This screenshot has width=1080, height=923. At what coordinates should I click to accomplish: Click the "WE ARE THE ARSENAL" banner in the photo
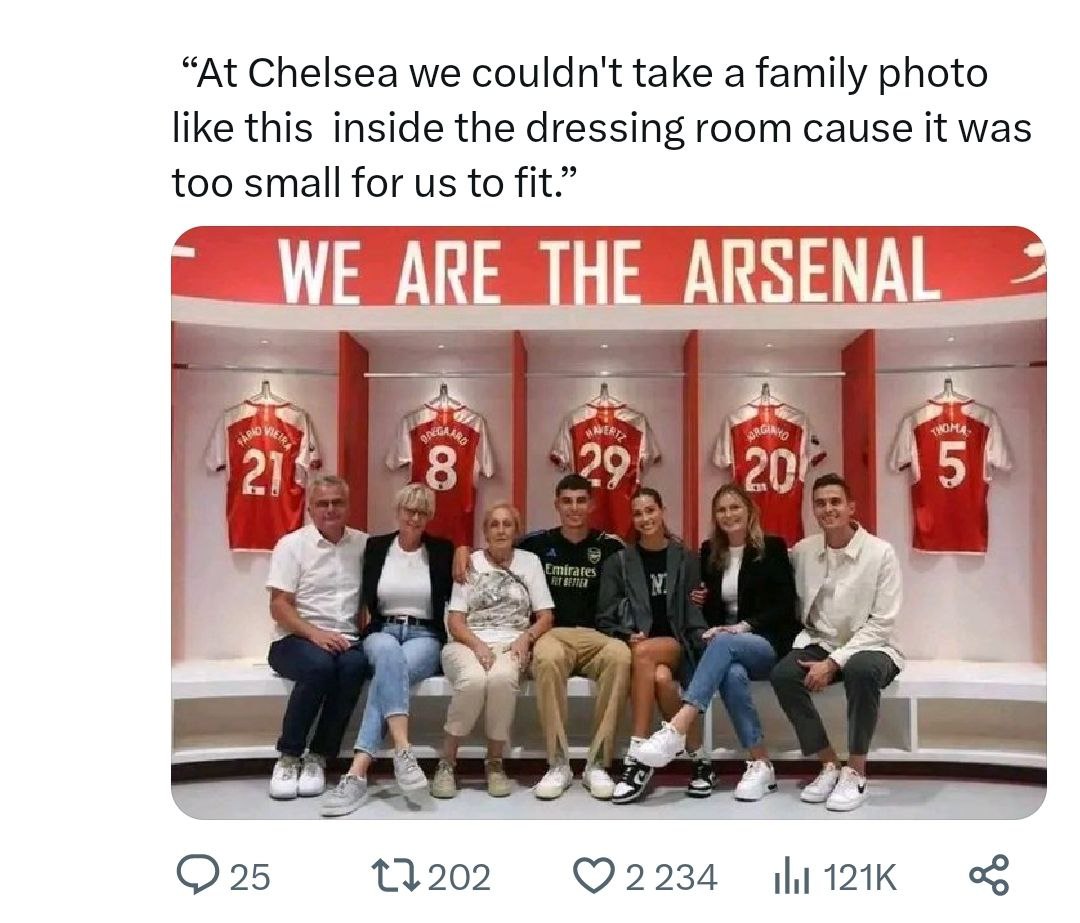pos(608,267)
